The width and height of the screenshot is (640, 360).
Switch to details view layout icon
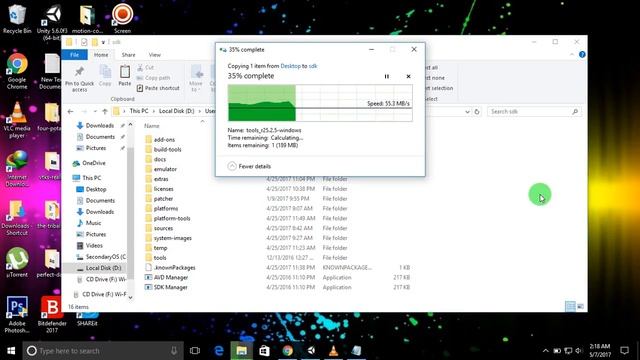[570, 306]
